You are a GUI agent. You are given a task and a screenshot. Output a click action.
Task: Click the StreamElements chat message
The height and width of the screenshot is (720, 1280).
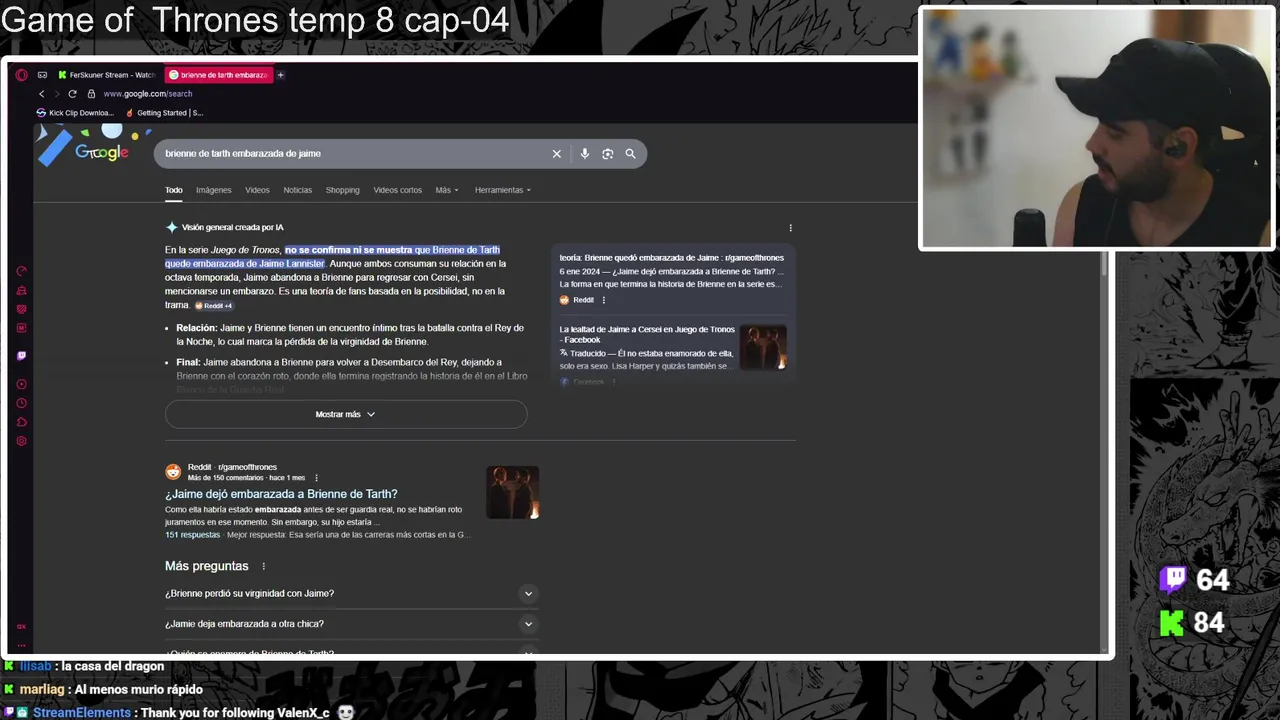coord(180,713)
